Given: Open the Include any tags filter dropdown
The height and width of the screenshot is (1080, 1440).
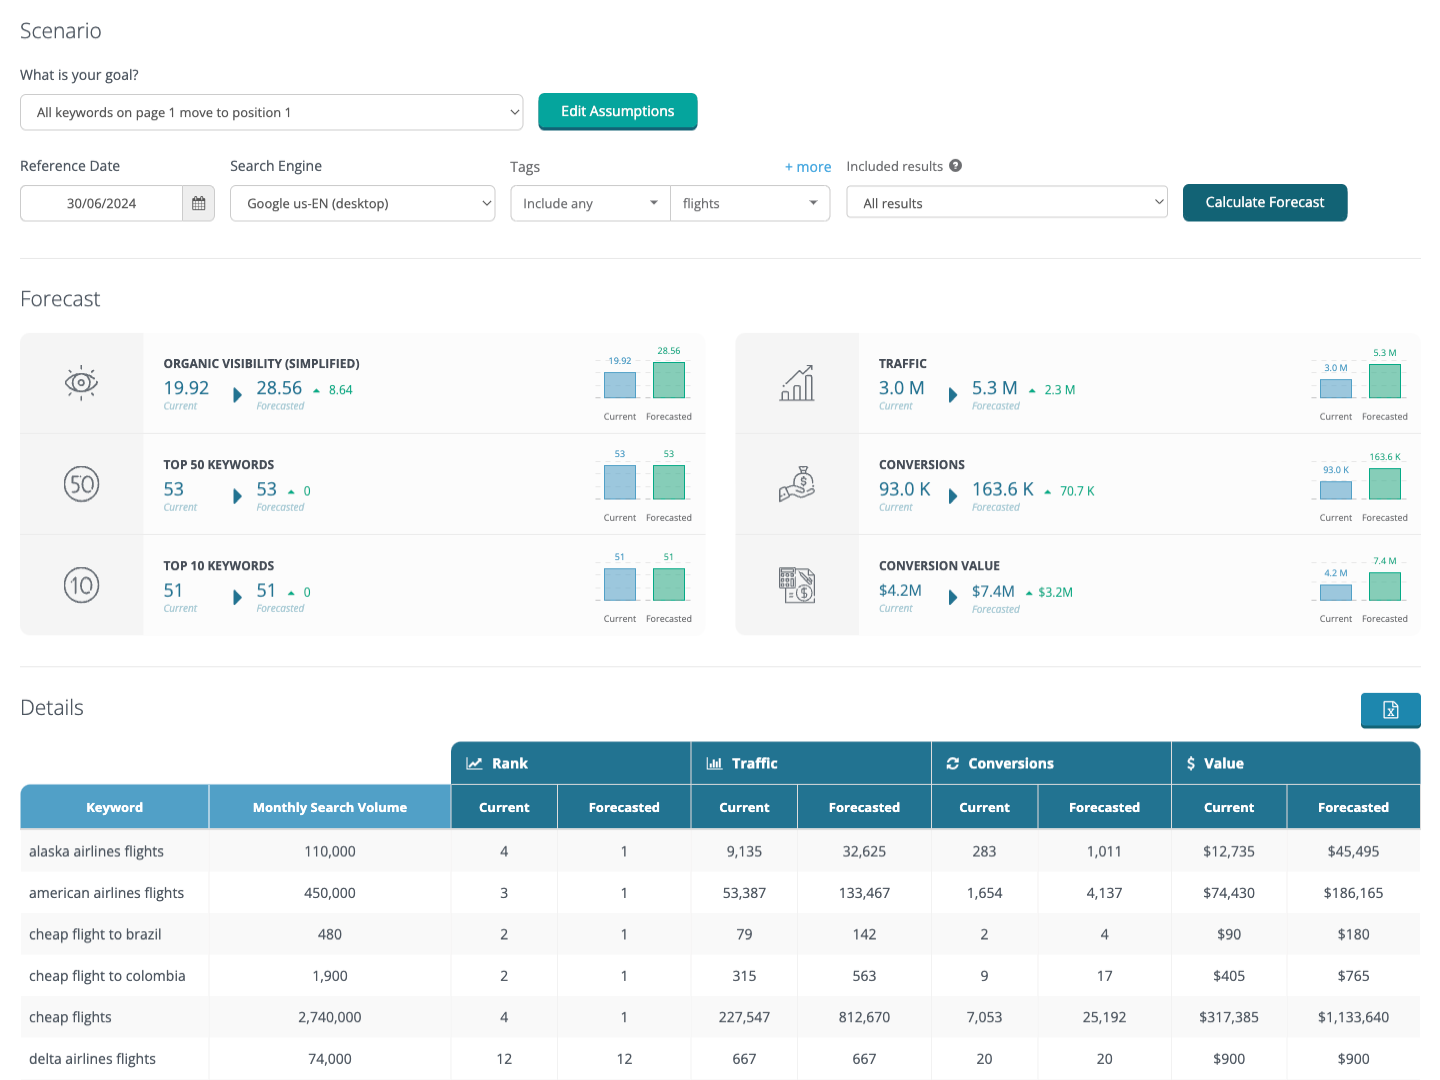Looking at the screenshot, I should point(590,203).
